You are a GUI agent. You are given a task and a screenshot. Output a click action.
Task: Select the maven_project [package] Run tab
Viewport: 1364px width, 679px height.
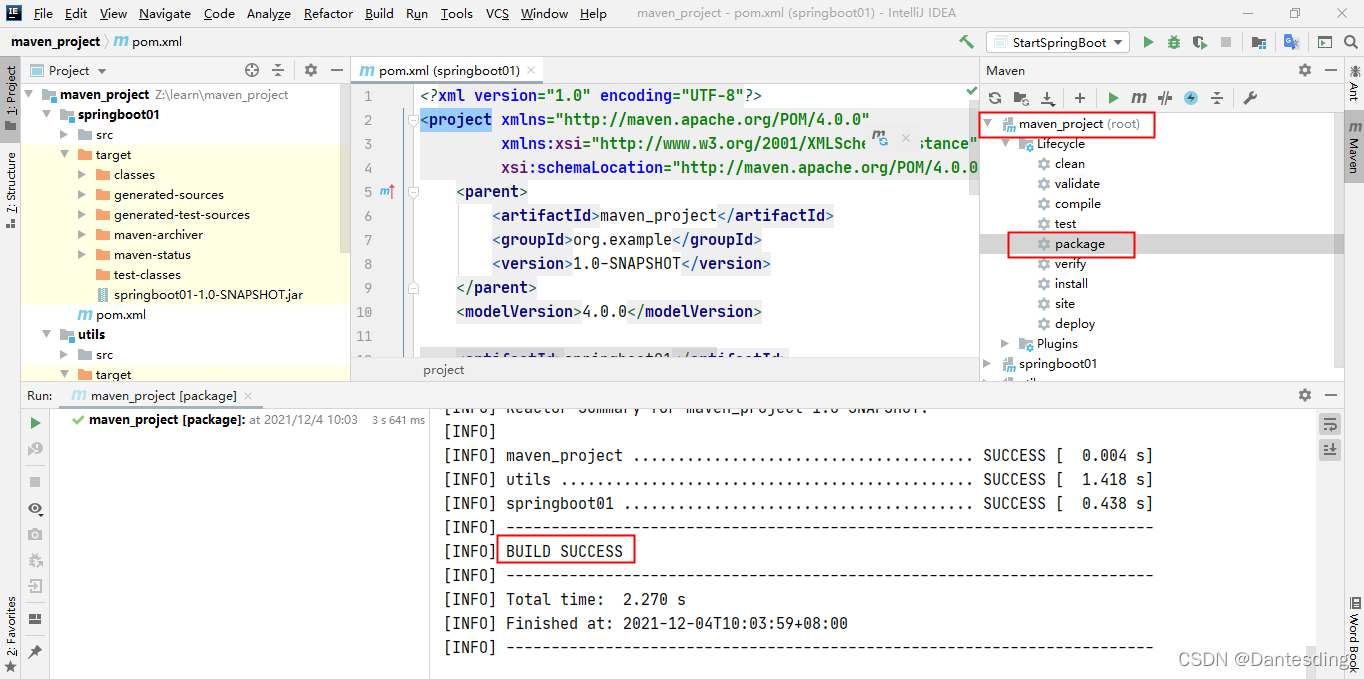(163, 396)
